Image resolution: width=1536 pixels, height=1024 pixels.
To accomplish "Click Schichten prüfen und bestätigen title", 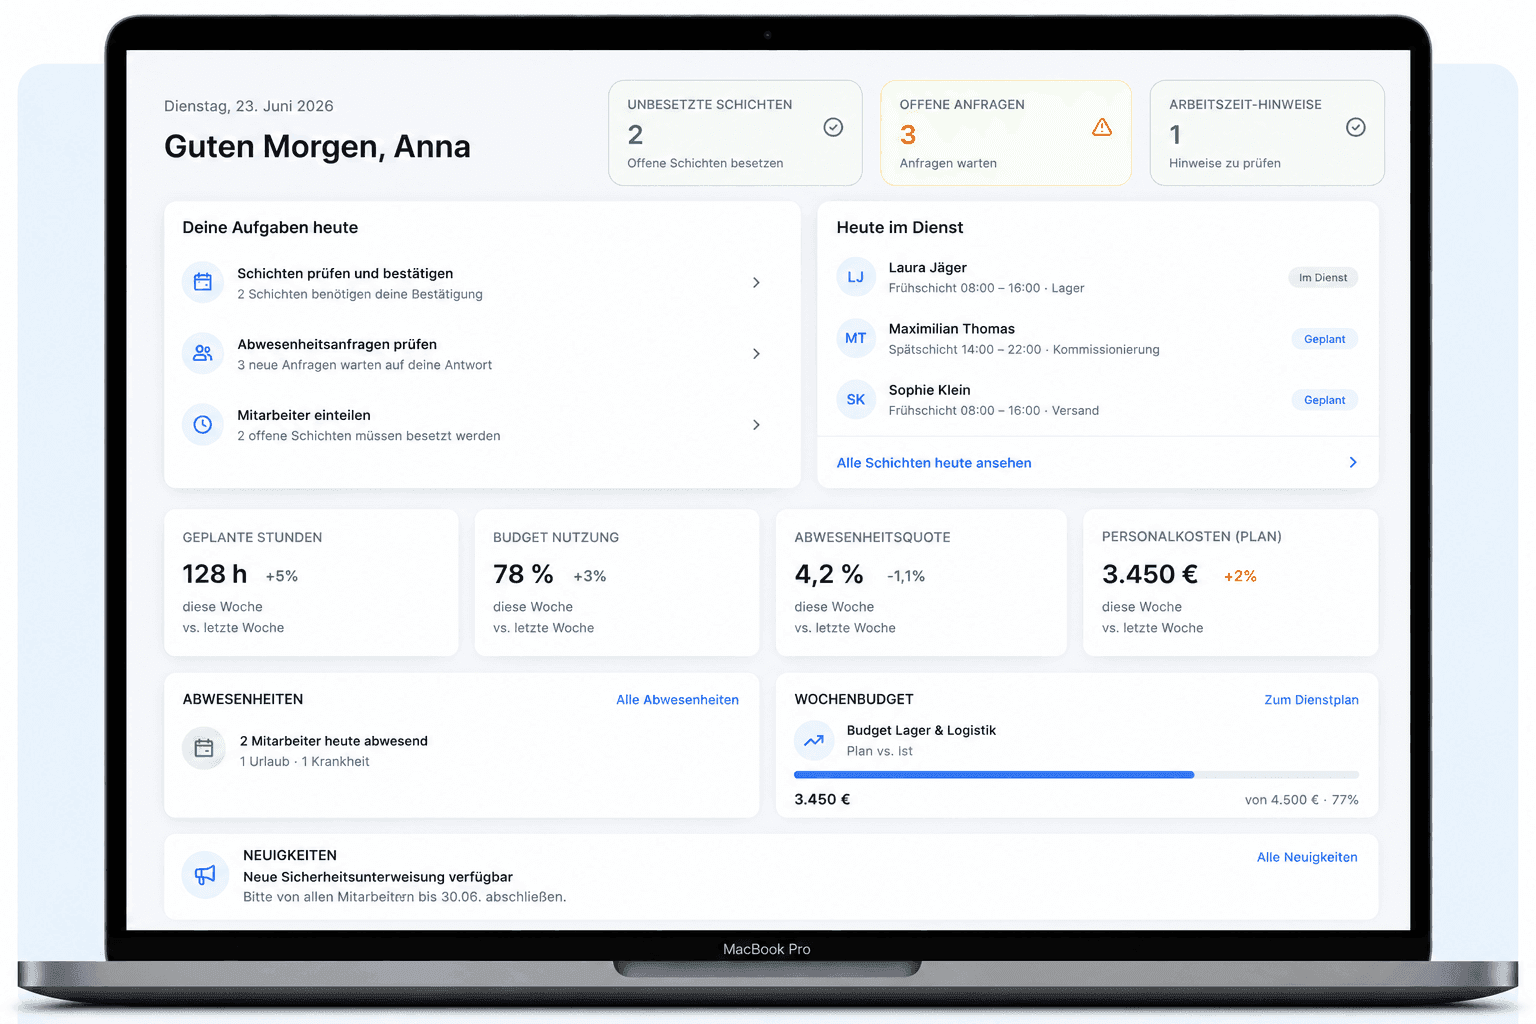I will click(x=345, y=273).
